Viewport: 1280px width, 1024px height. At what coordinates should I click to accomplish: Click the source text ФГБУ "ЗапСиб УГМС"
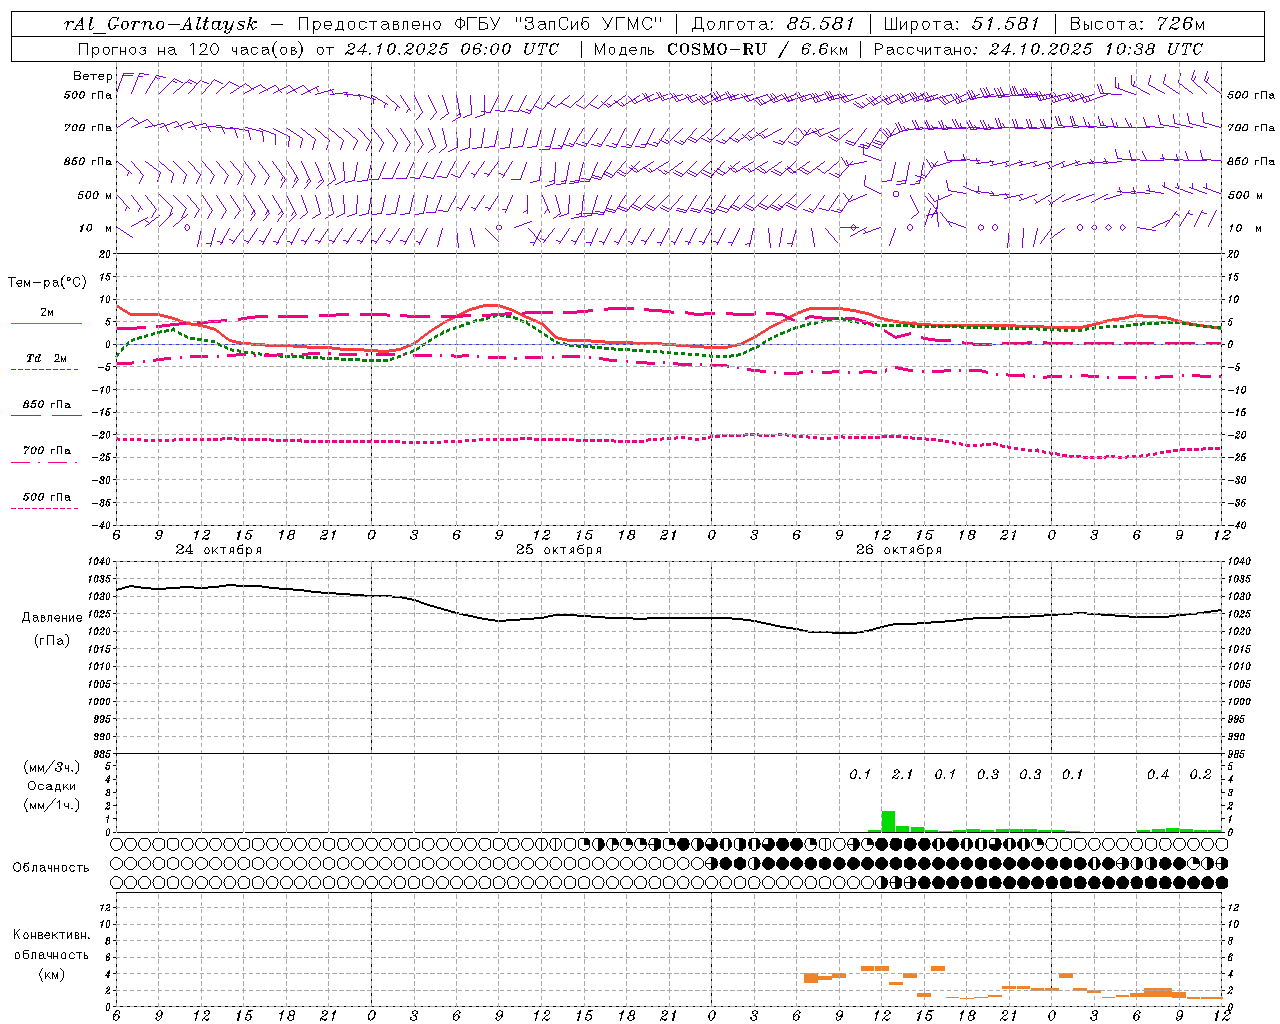tap(556, 24)
